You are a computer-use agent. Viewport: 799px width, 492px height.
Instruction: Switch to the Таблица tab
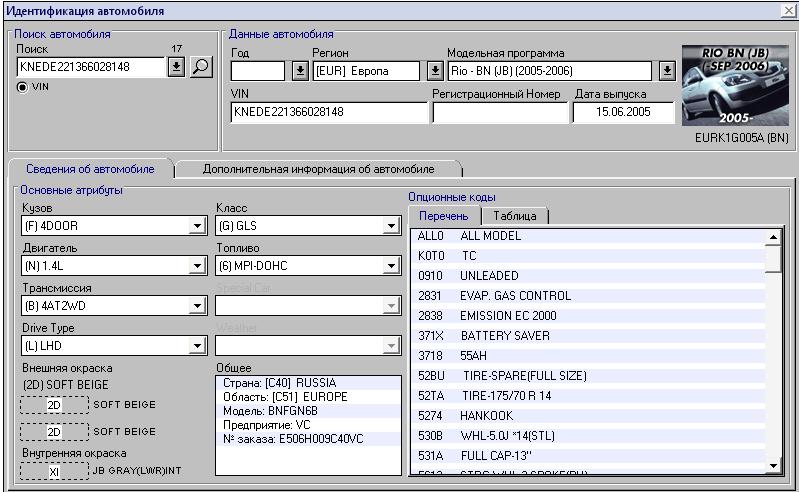tap(514, 216)
